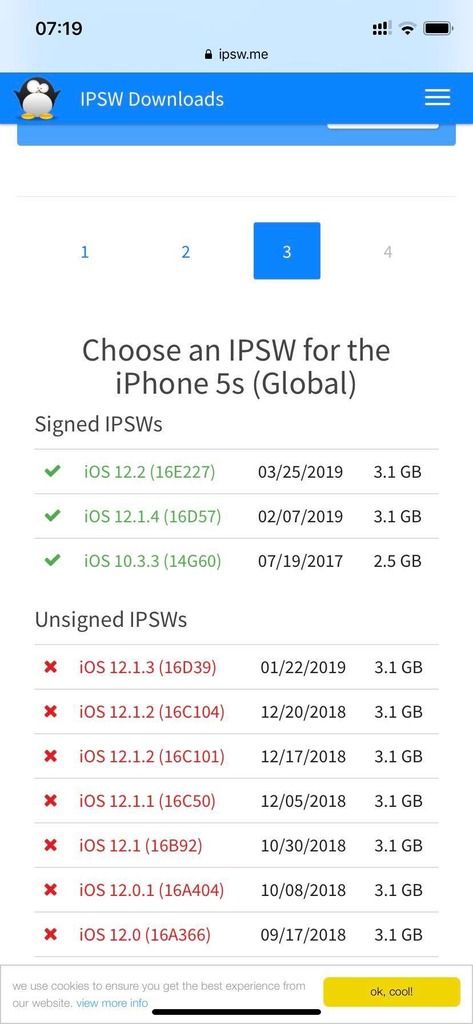This screenshot has height=1024, width=473.
Task: Go to step 1 in the pager
Action: tap(84, 251)
